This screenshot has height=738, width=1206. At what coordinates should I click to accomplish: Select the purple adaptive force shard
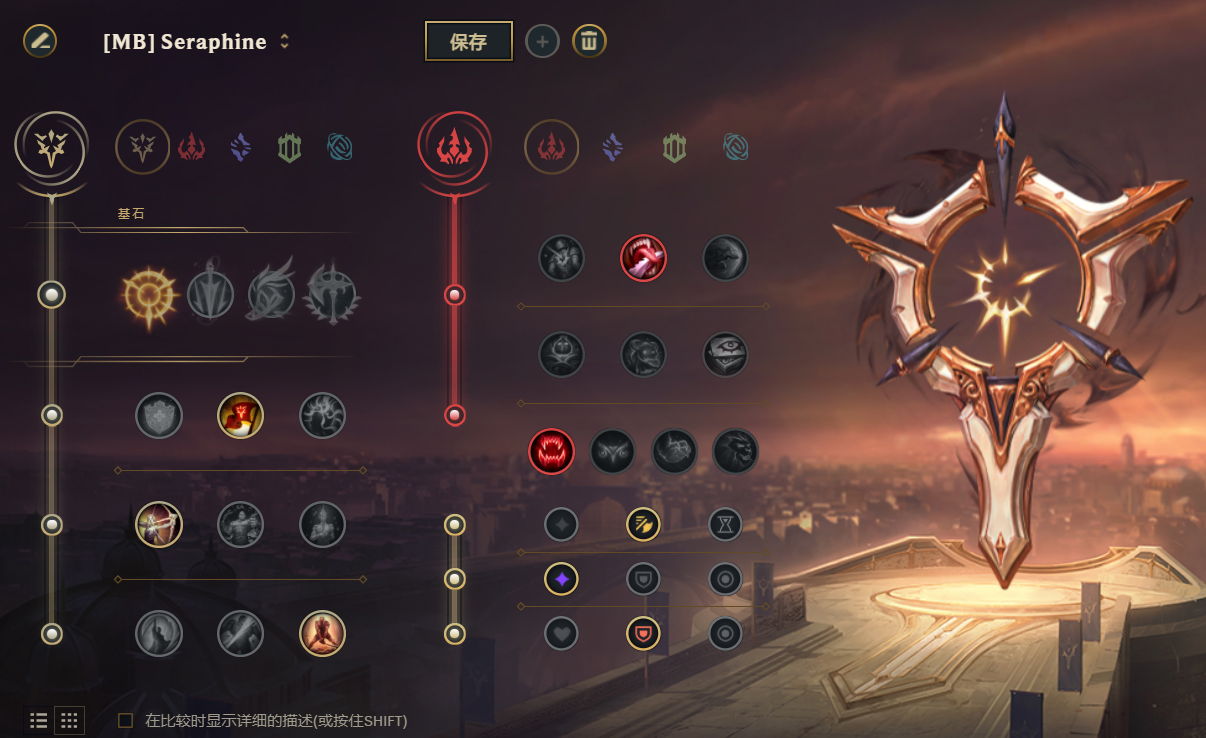click(x=561, y=578)
